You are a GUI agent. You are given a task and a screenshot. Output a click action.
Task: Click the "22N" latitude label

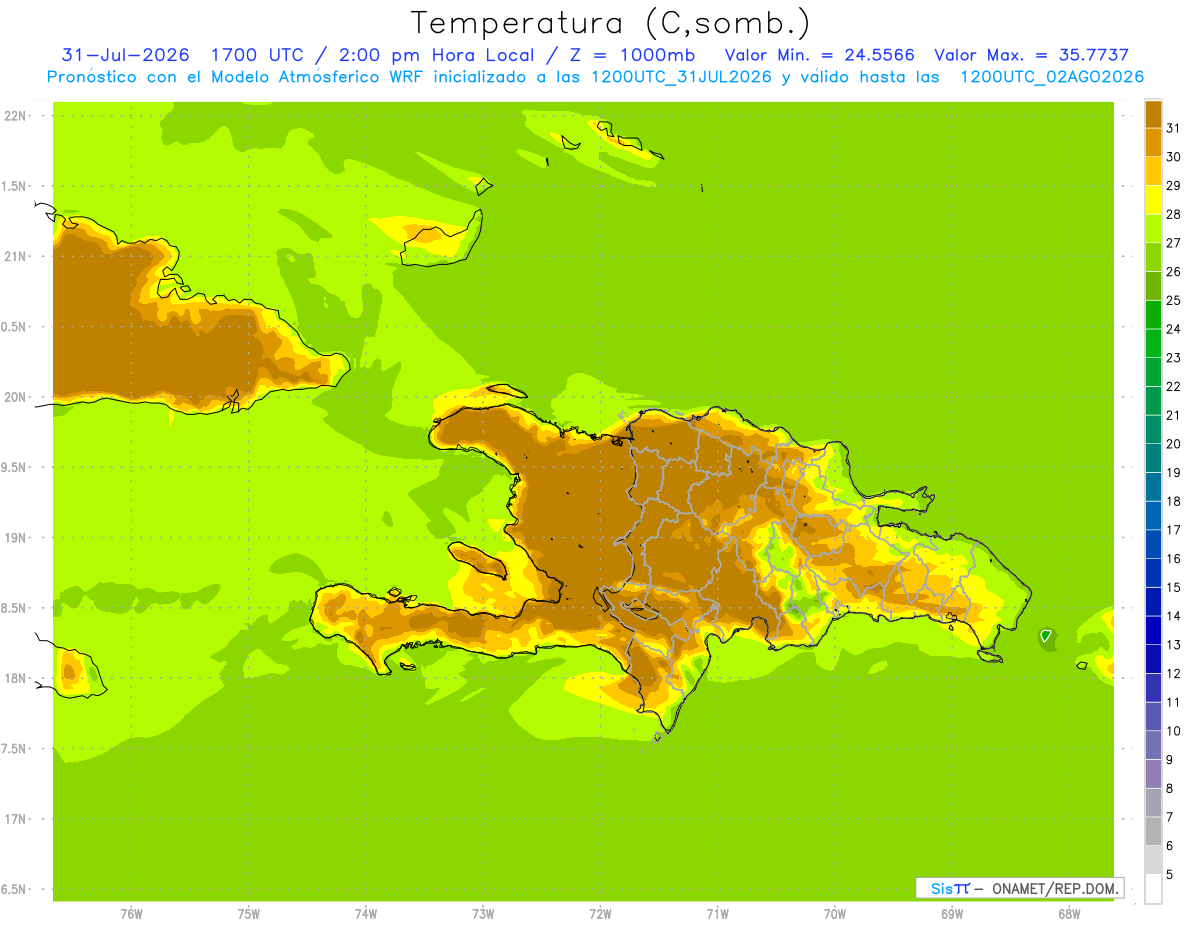click(15, 116)
